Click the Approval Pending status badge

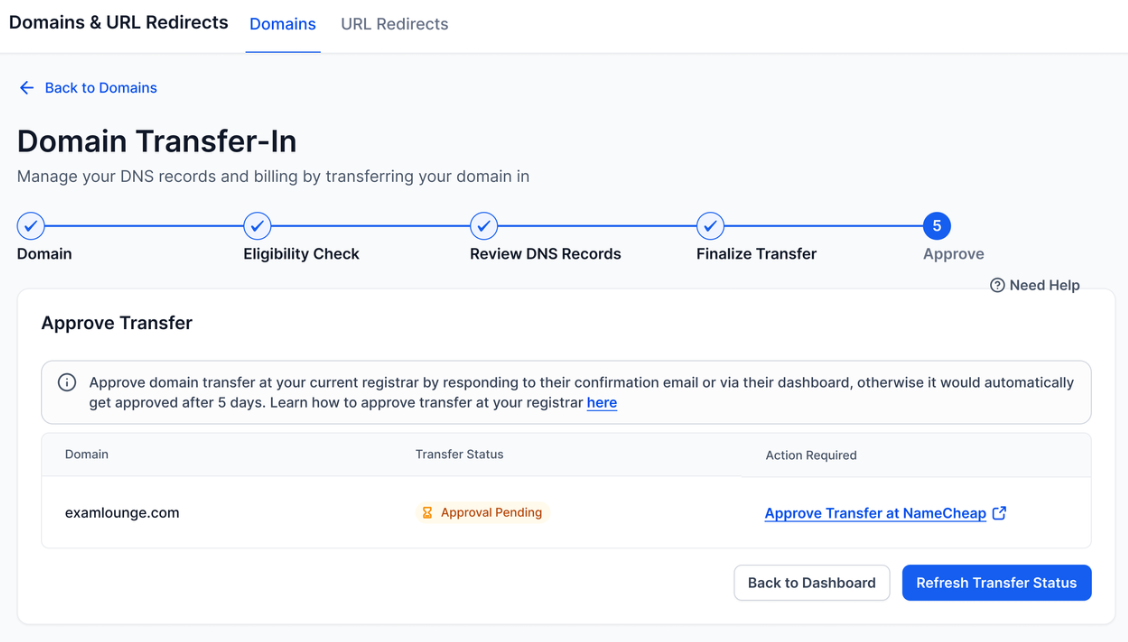click(483, 512)
